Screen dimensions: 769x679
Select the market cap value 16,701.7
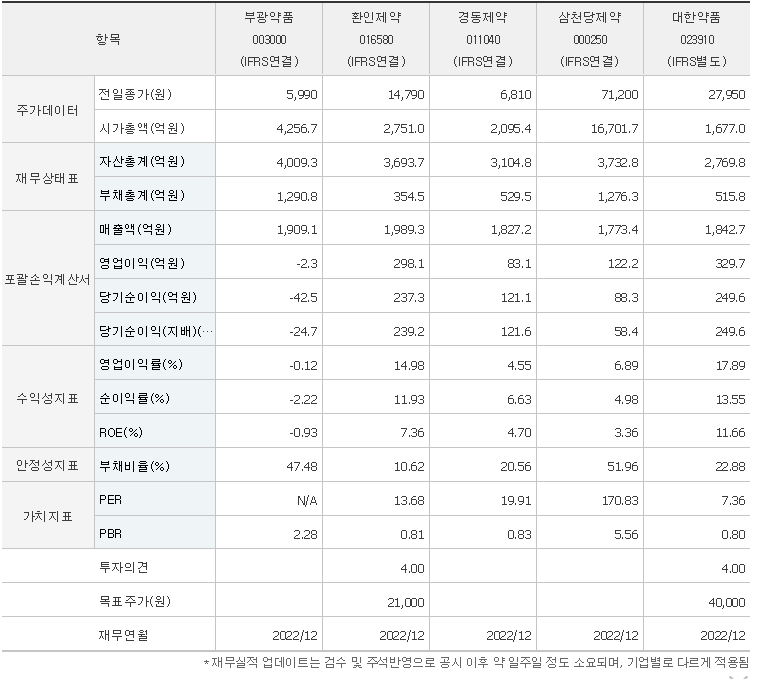tap(615, 129)
